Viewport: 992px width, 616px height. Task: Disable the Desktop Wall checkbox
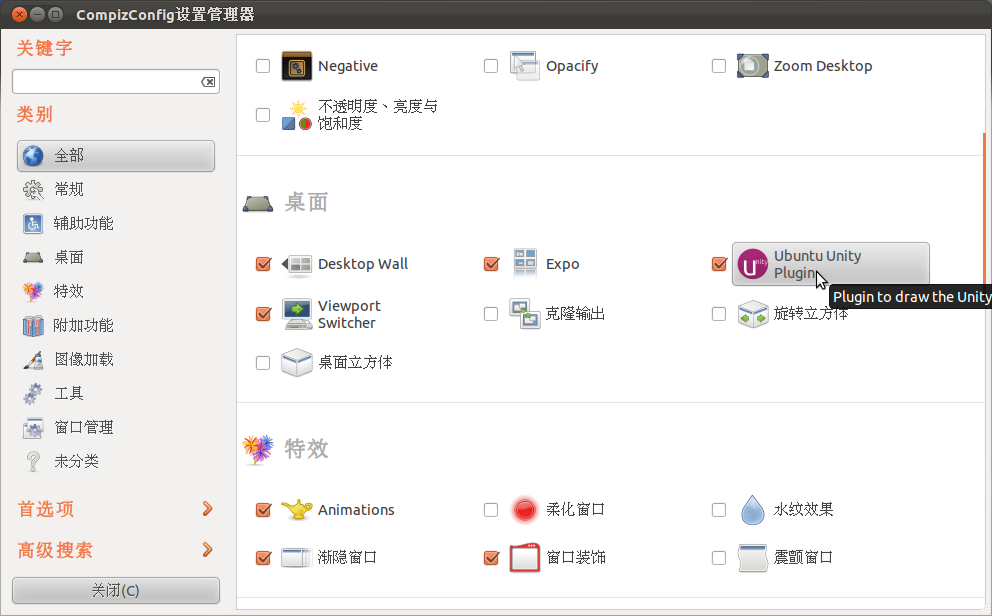(x=263, y=264)
